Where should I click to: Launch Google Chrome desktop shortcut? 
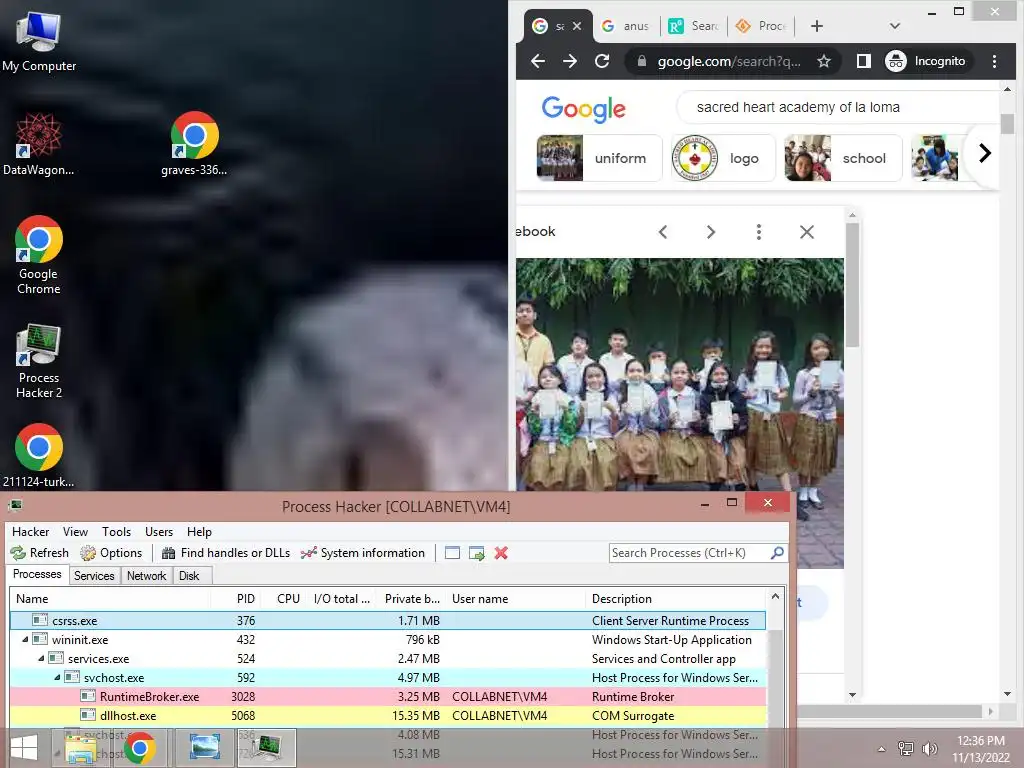point(39,255)
